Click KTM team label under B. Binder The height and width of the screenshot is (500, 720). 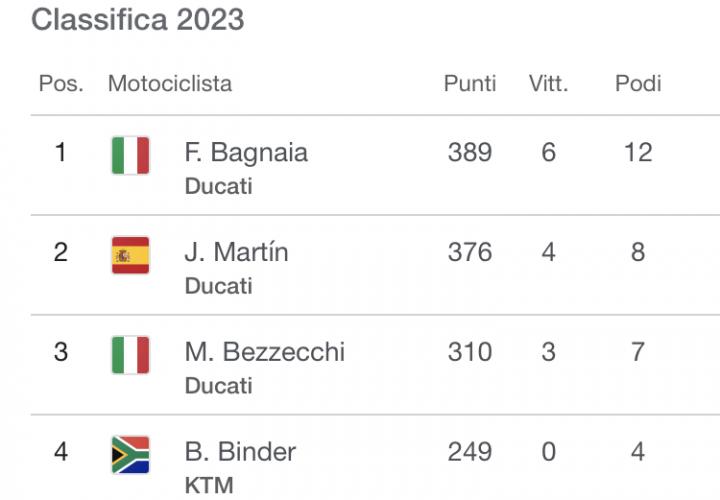(209, 486)
